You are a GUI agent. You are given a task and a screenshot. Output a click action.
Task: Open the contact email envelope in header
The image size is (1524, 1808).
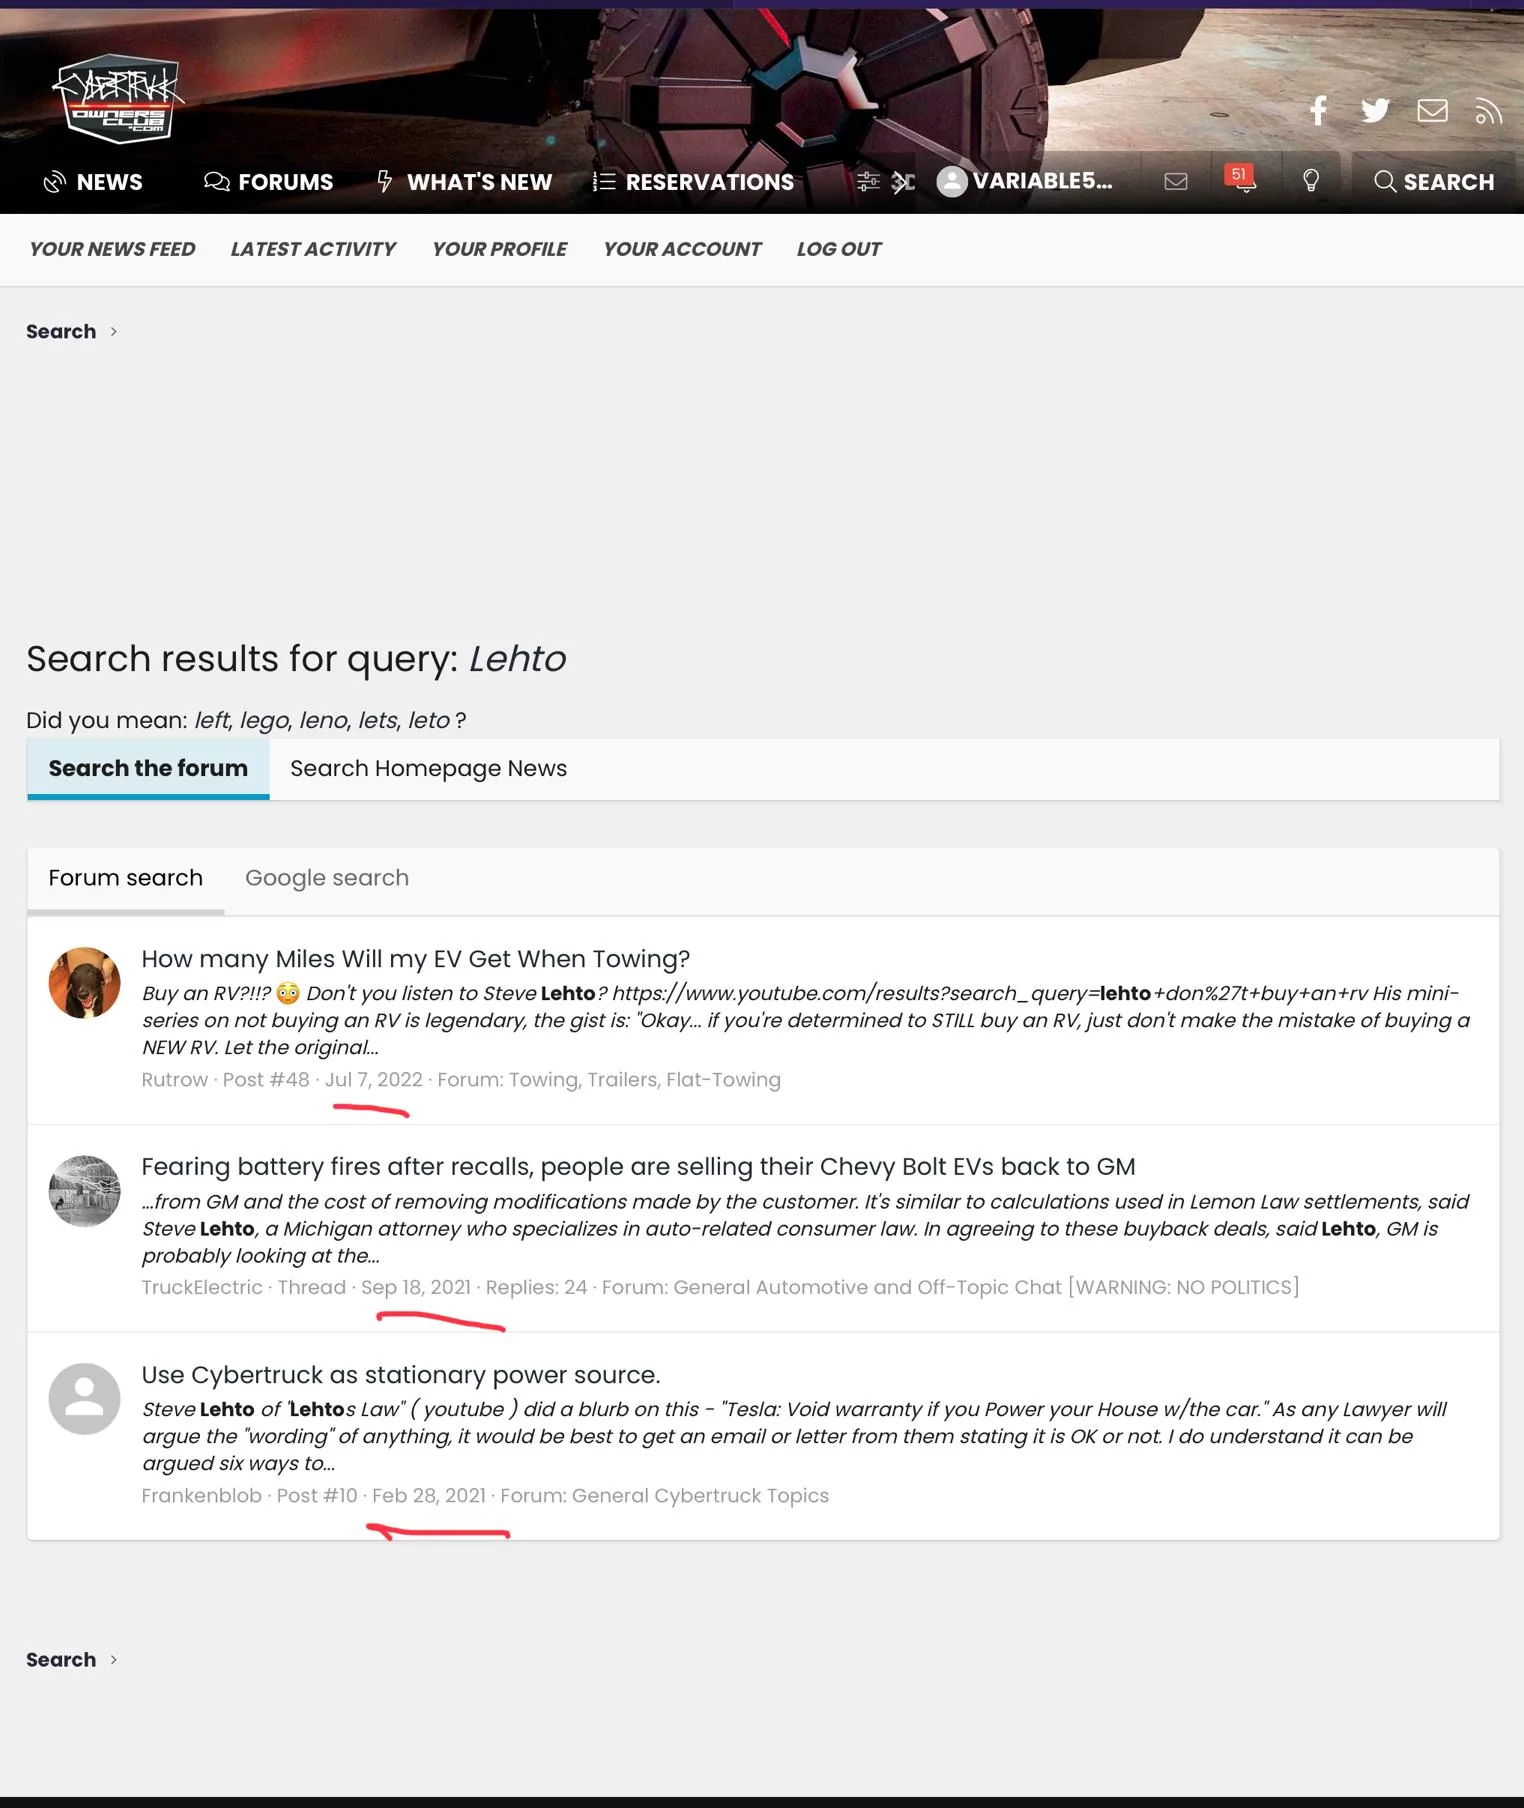click(1432, 110)
